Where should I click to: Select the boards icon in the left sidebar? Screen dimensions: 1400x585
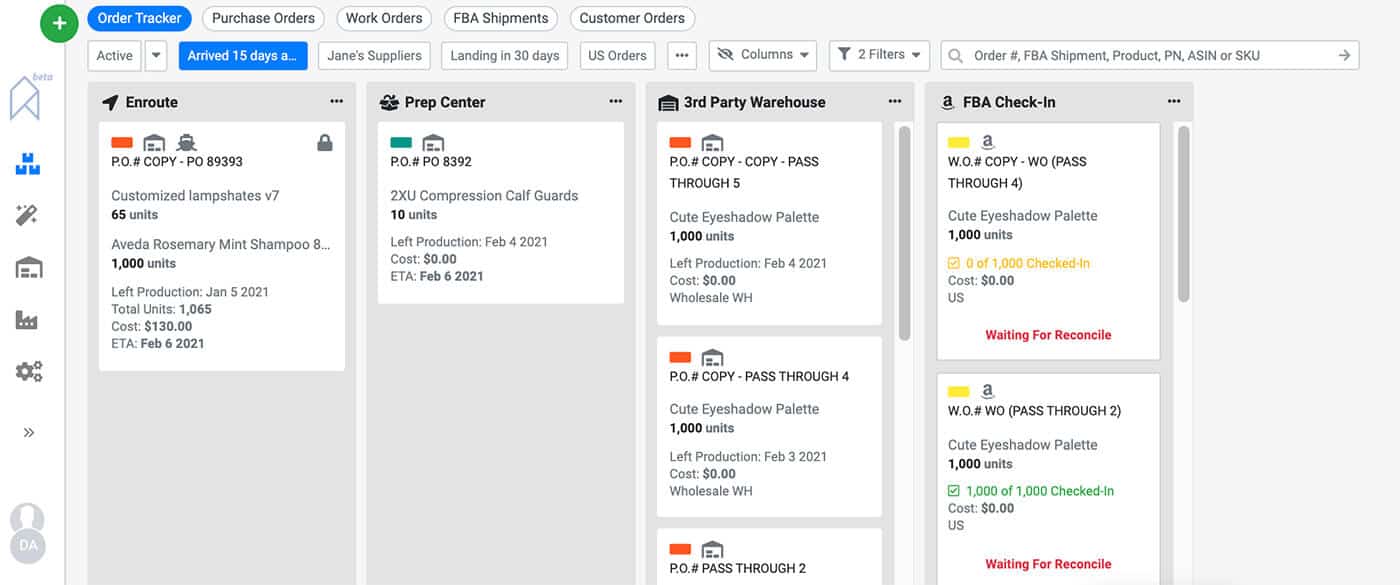point(29,161)
